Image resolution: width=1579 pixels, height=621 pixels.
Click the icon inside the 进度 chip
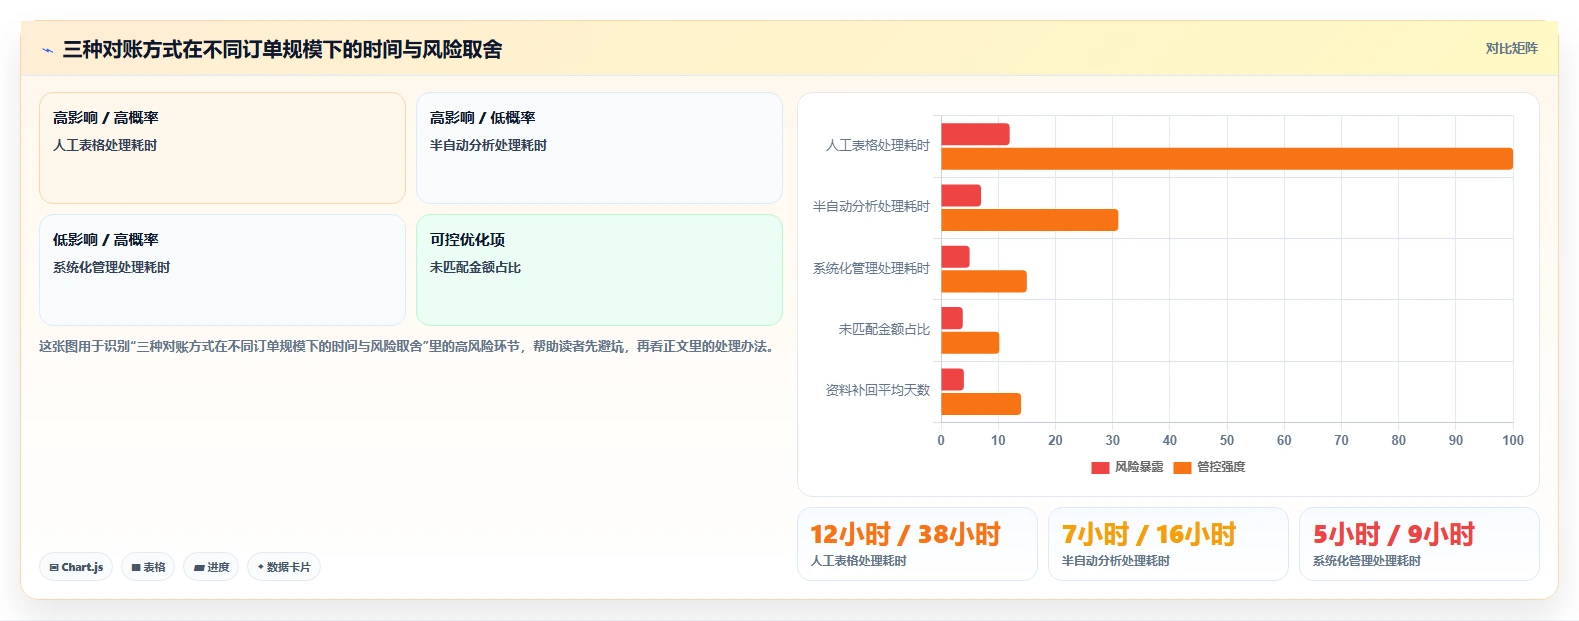[x=199, y=567]
